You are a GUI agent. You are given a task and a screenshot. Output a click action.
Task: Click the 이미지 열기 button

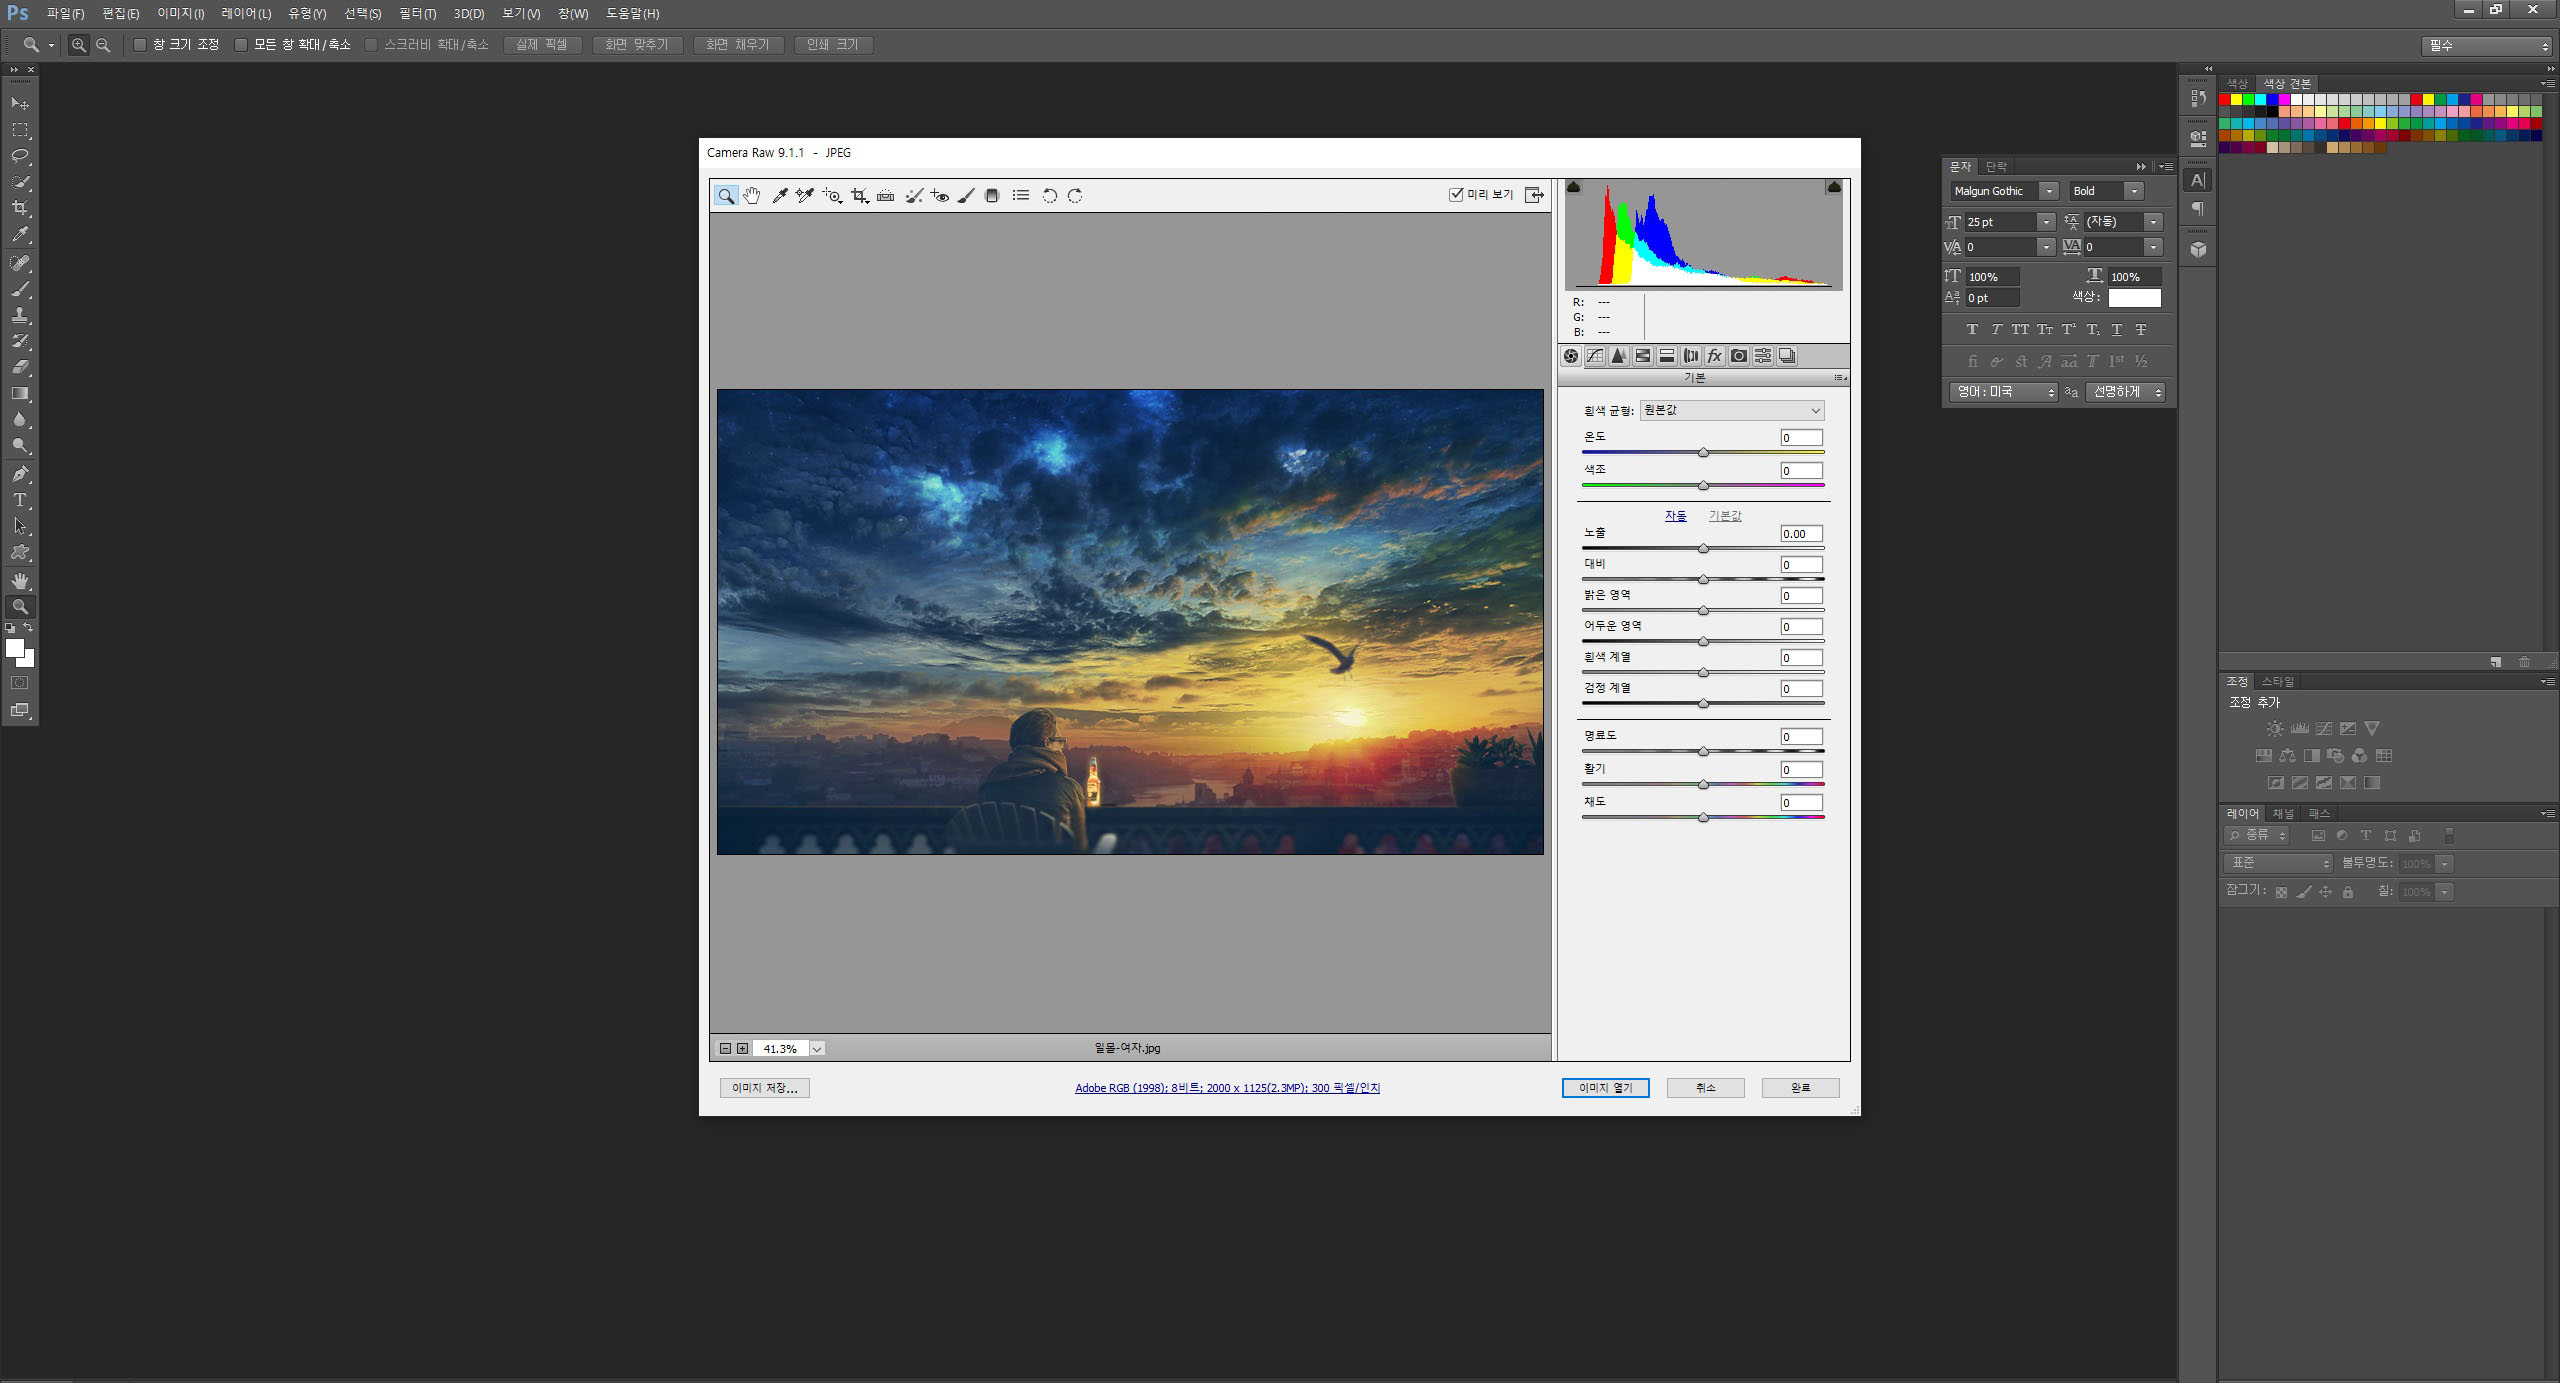click(x=1605, y=1088)
